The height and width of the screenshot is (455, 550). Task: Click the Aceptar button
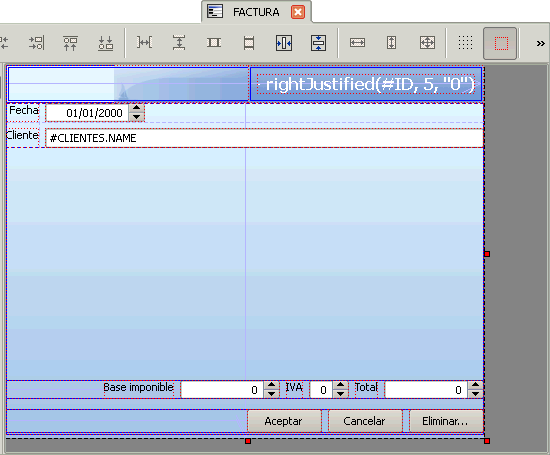coord(284,421)
